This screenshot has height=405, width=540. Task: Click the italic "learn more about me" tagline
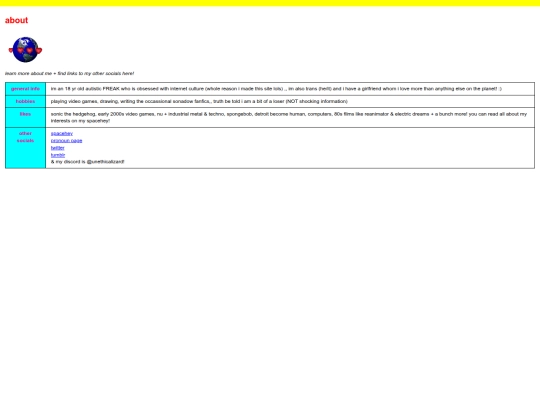pos(69,73)
